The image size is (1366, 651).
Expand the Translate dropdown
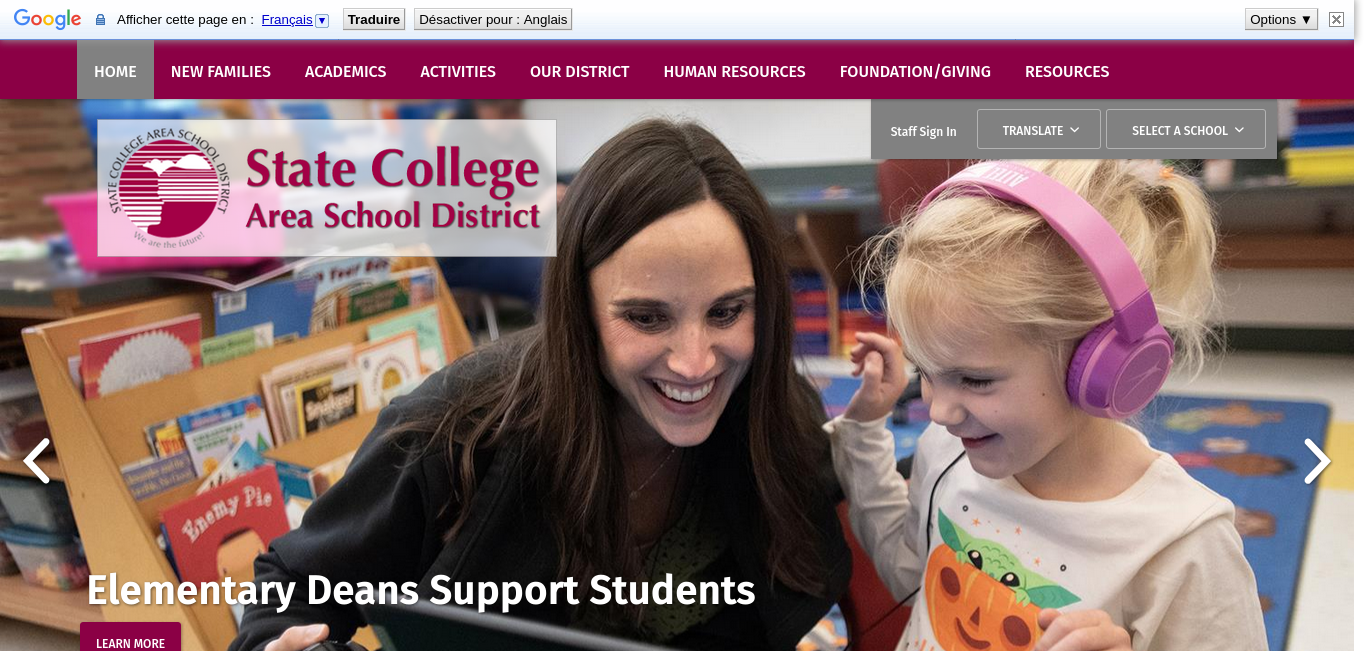click(1039, 130)
